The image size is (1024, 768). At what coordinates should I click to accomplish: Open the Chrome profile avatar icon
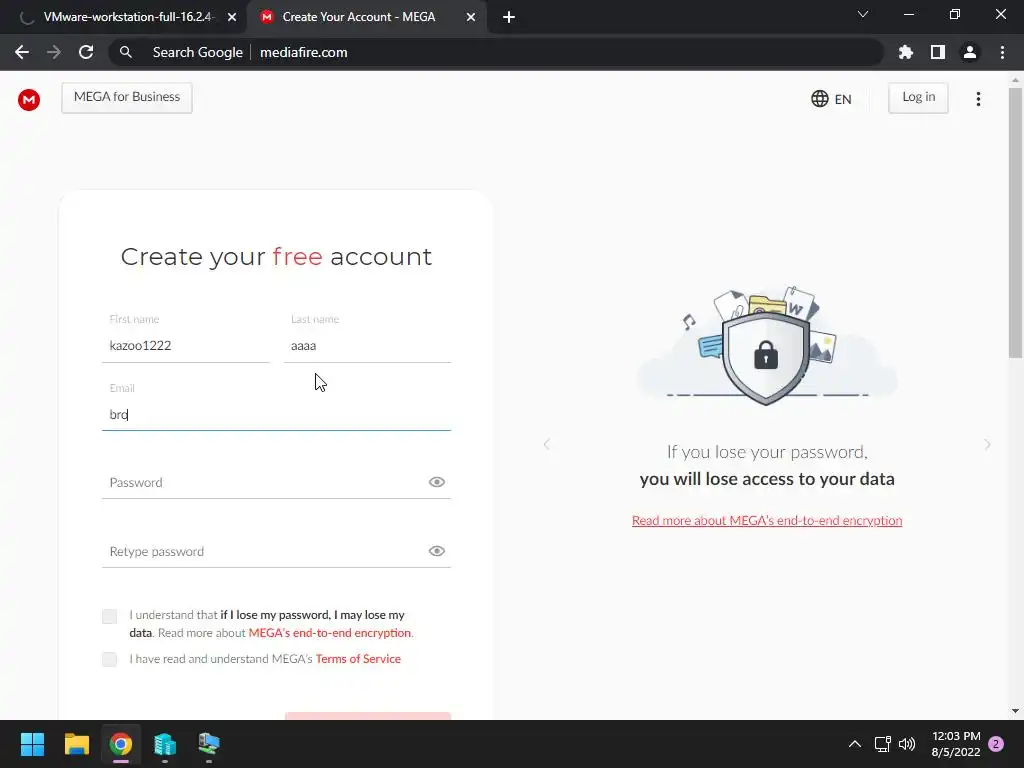[970, 52]
